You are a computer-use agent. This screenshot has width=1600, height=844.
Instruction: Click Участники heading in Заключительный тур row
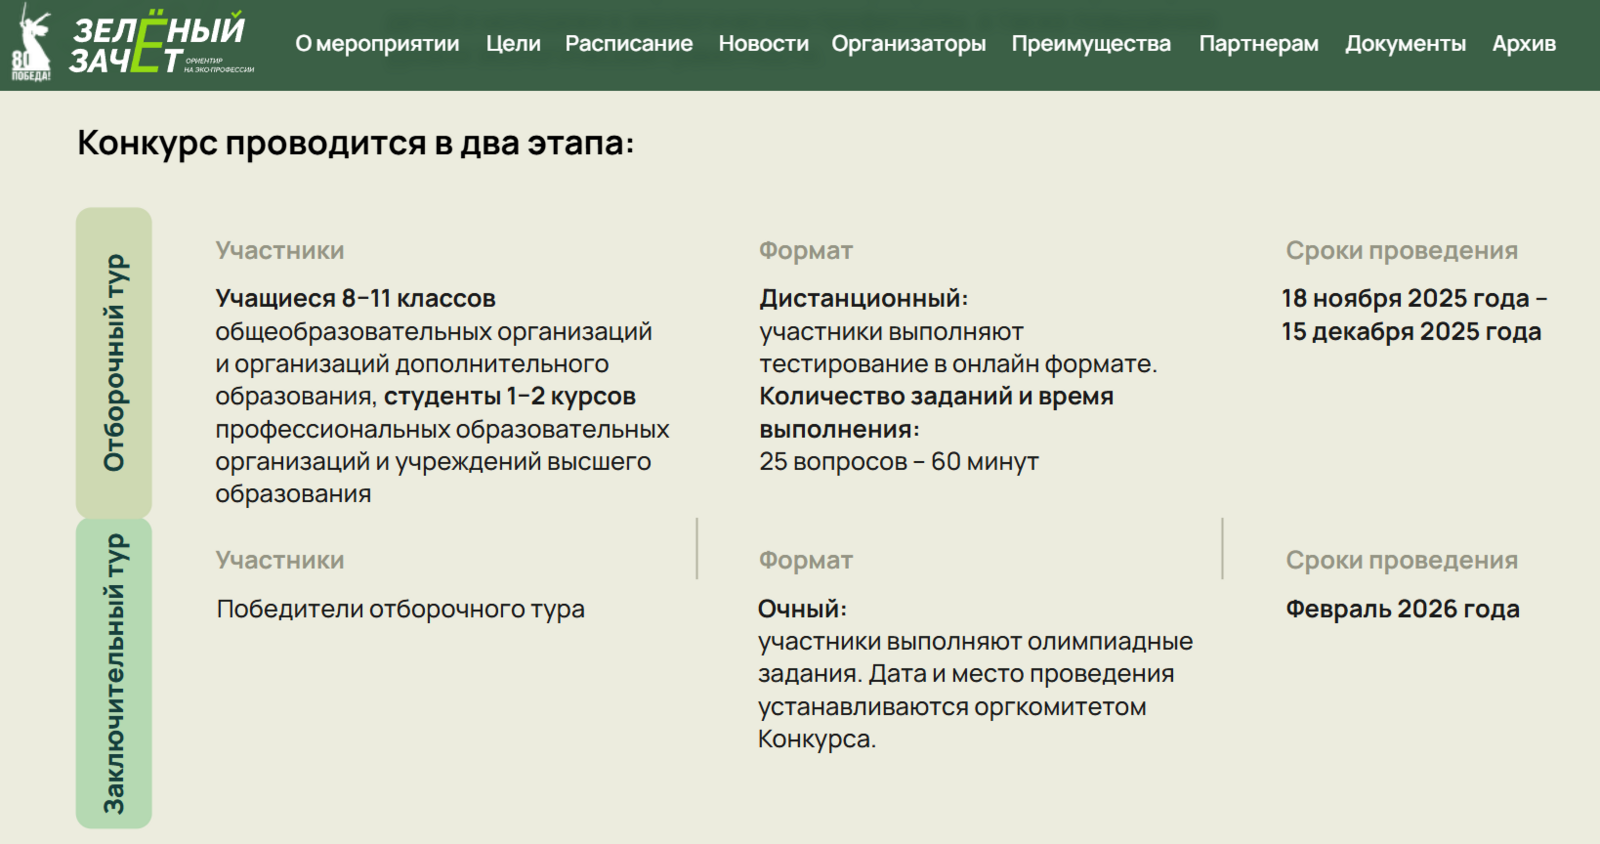(280, 561)
